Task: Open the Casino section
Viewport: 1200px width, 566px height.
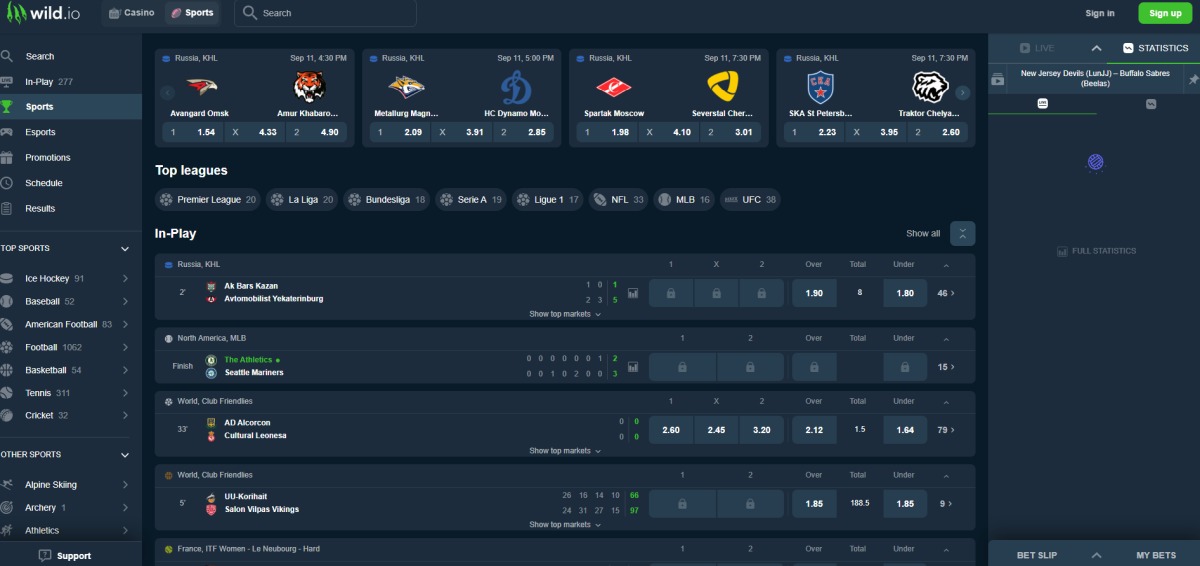Action: (x=131, y=13)
